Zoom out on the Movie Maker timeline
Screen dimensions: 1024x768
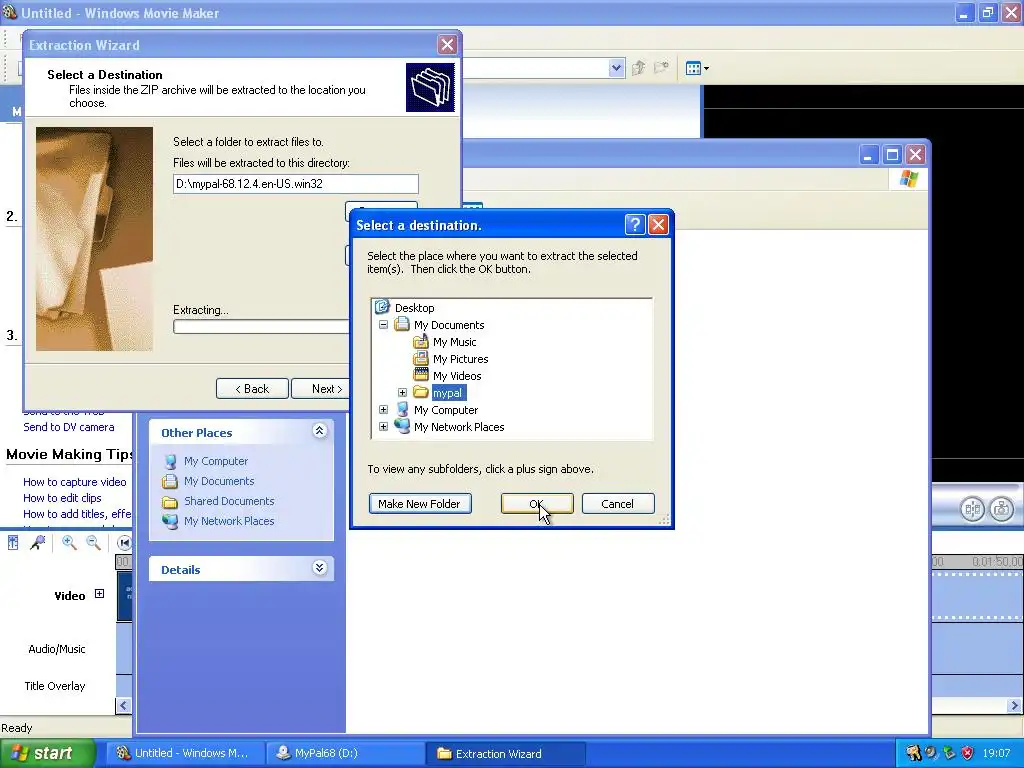(x=93, y=543)
